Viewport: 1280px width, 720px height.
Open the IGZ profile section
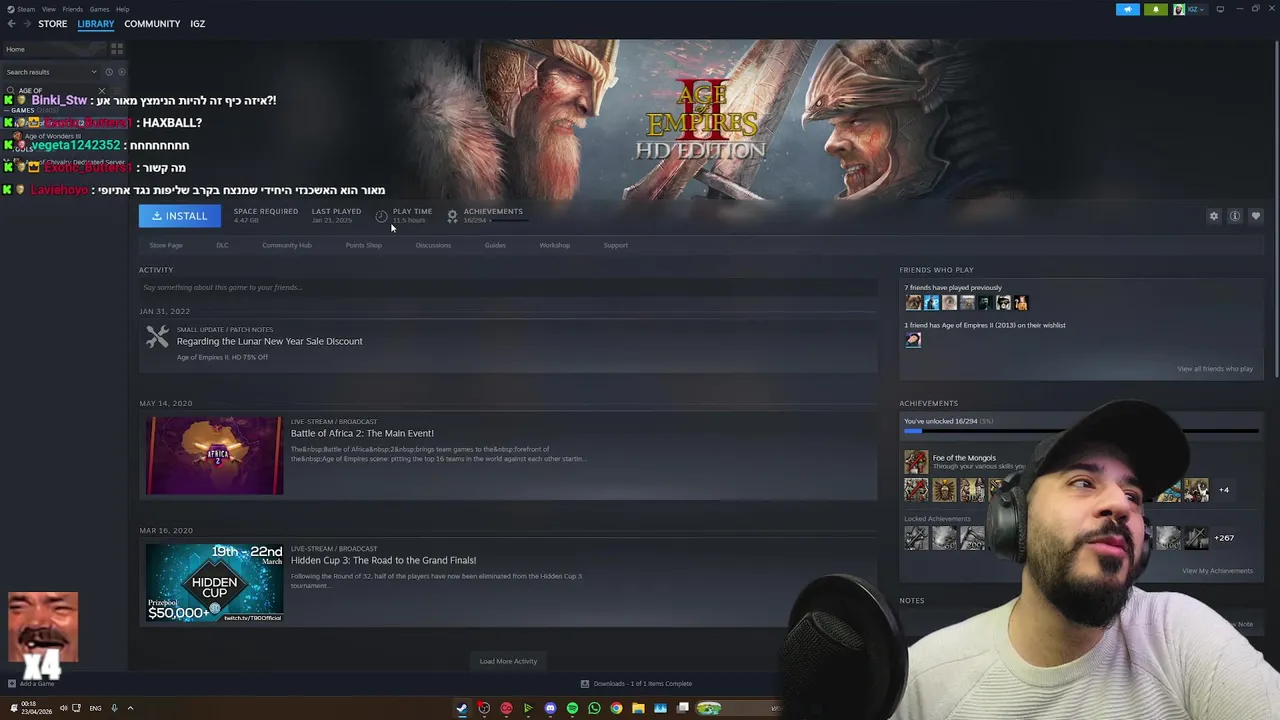[x=197, y=24]
